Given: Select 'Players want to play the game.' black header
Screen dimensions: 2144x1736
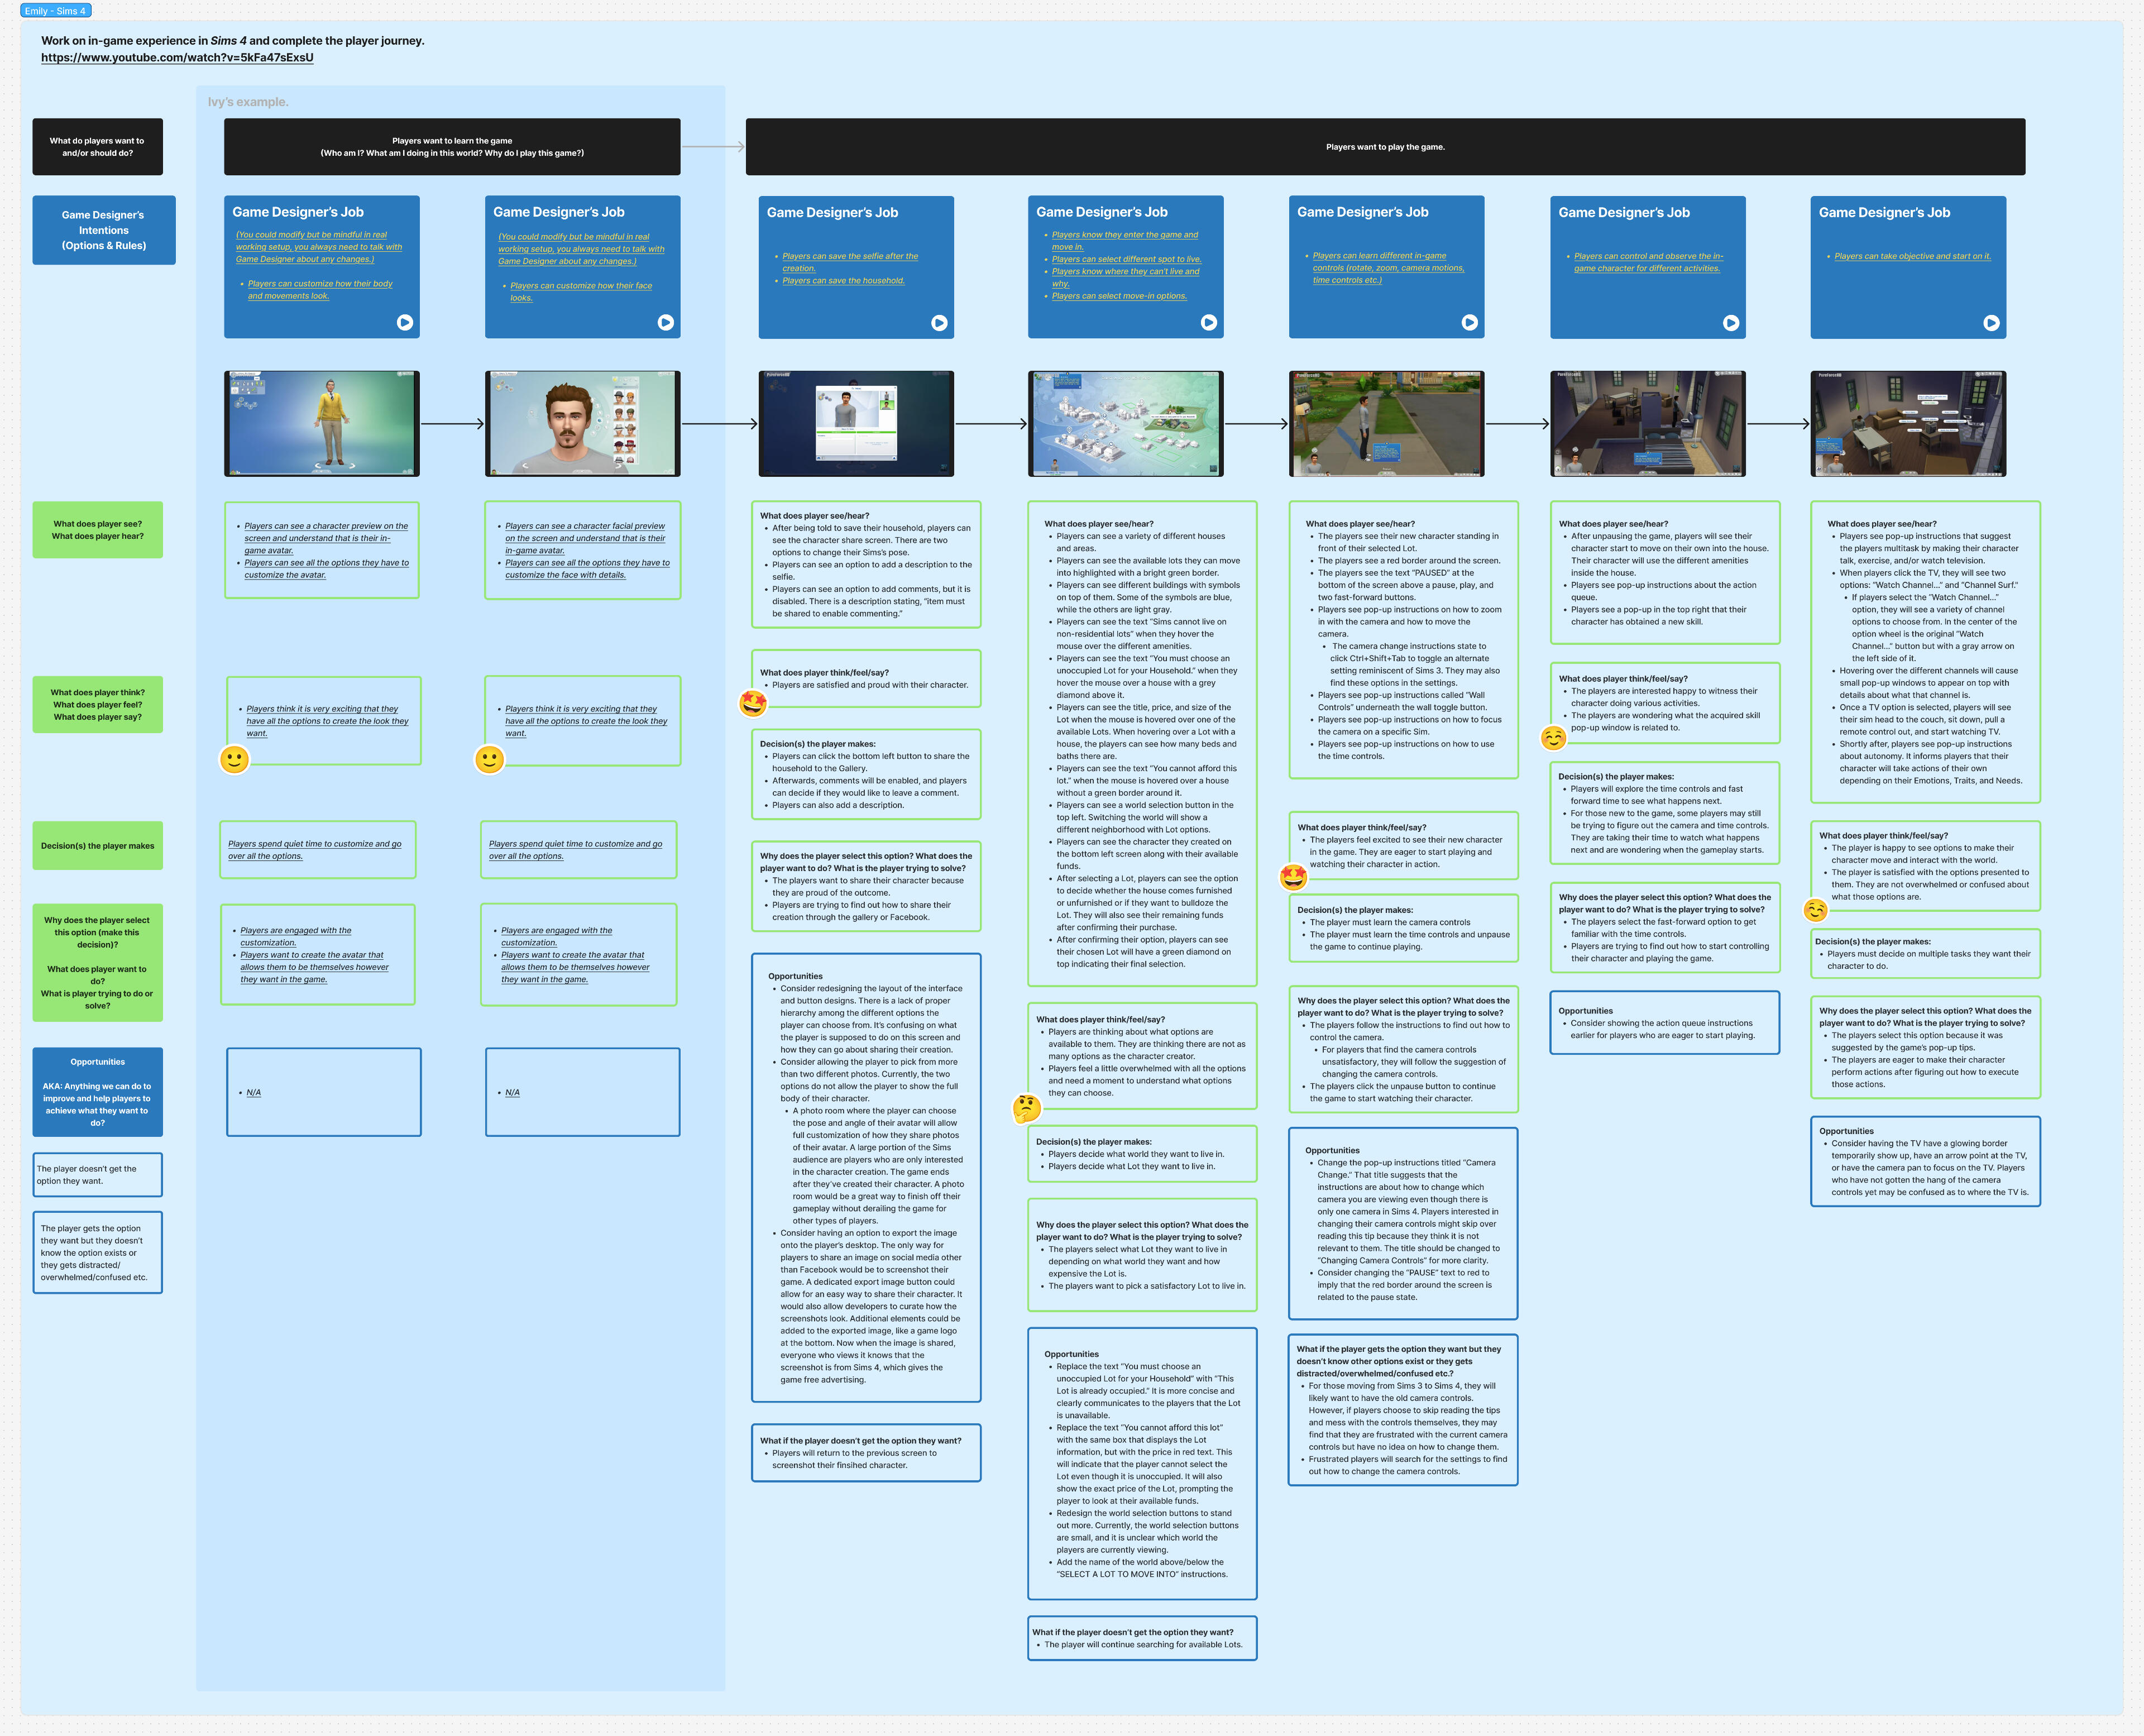Looking at the screenshot, I should [1385, 147].
